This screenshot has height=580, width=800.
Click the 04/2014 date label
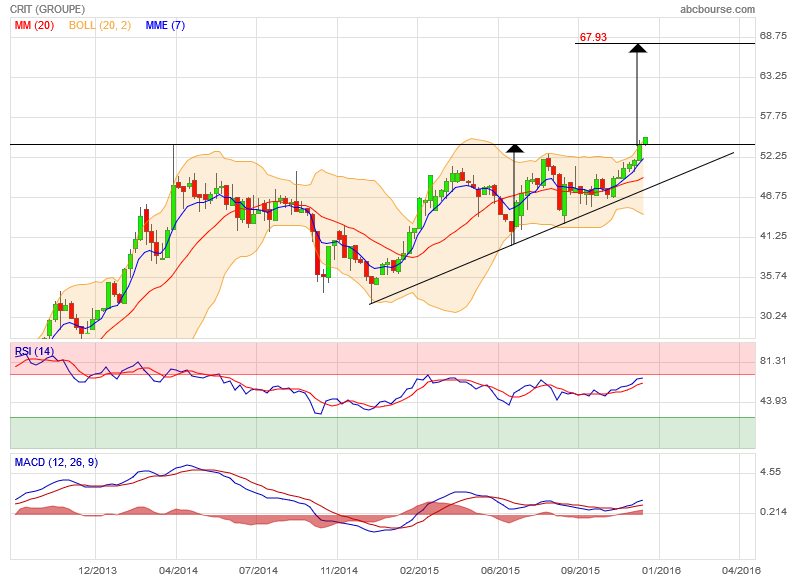(x=178, y=570)
